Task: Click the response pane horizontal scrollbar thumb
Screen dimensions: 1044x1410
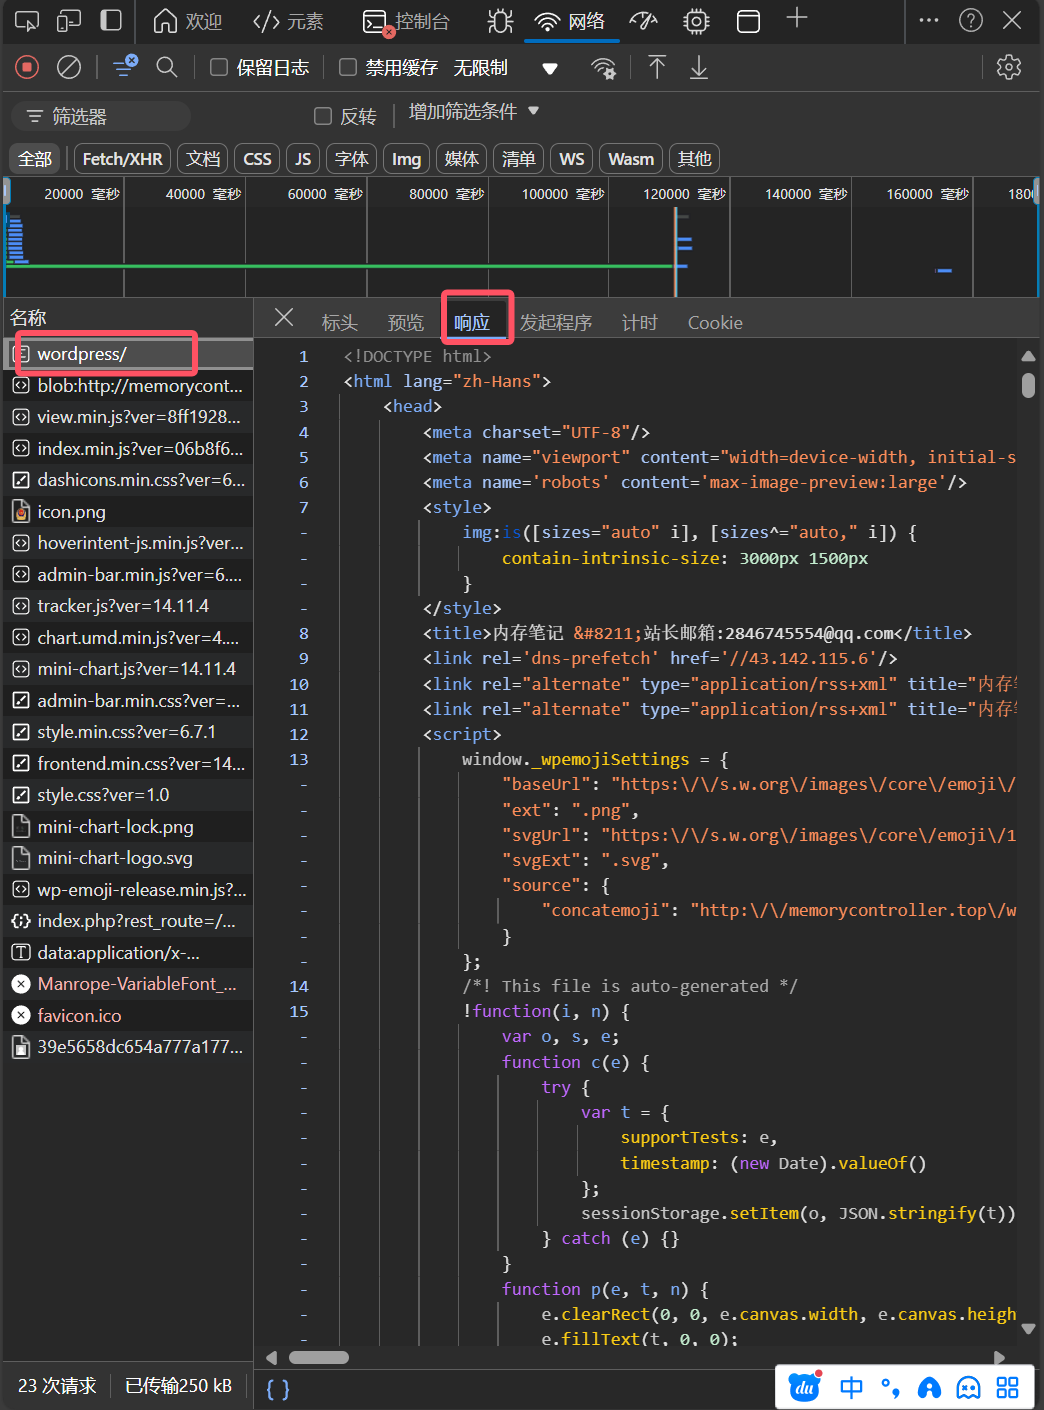Action: [x=319, y=1358]
